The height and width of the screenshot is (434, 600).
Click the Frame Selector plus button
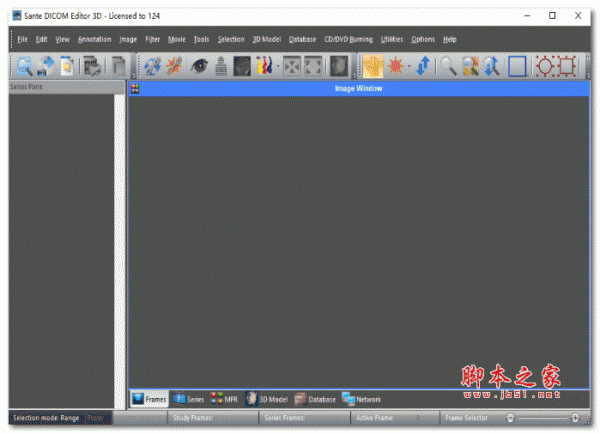coord(575,418)
